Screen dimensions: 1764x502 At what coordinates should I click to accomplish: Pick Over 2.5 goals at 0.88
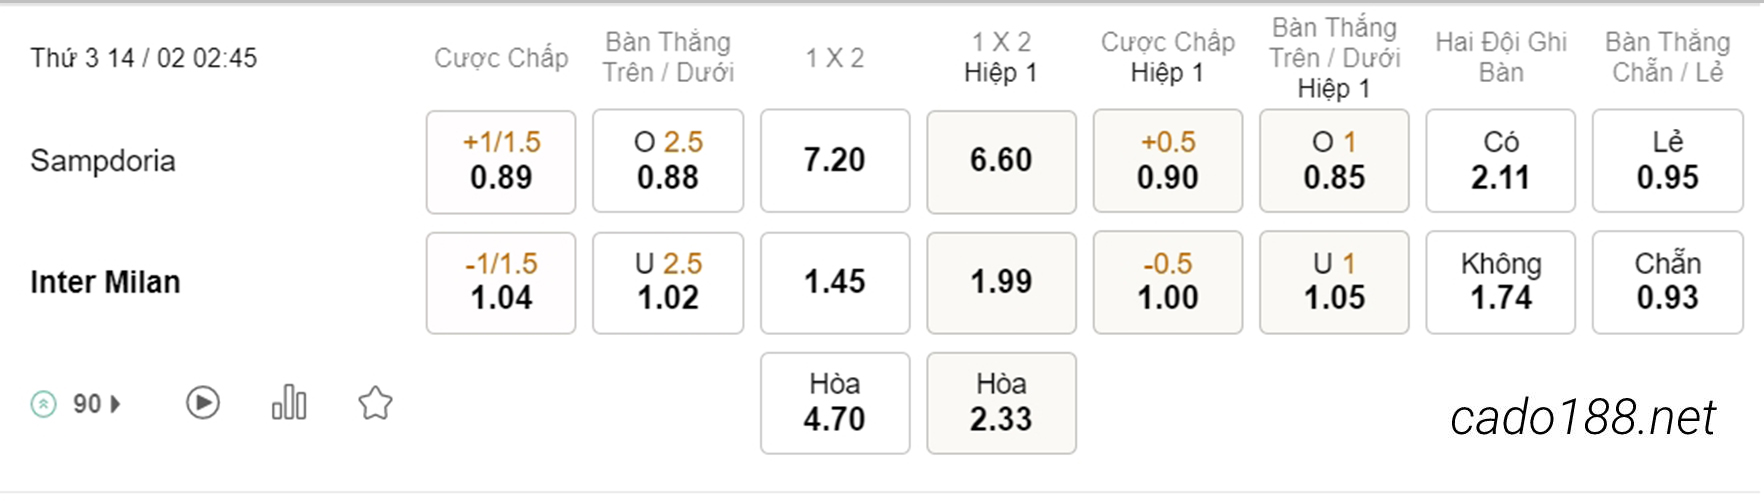(668, 161)
